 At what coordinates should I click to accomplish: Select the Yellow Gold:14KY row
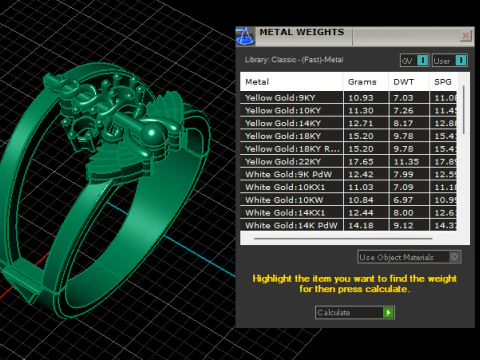tap(349, 123)
